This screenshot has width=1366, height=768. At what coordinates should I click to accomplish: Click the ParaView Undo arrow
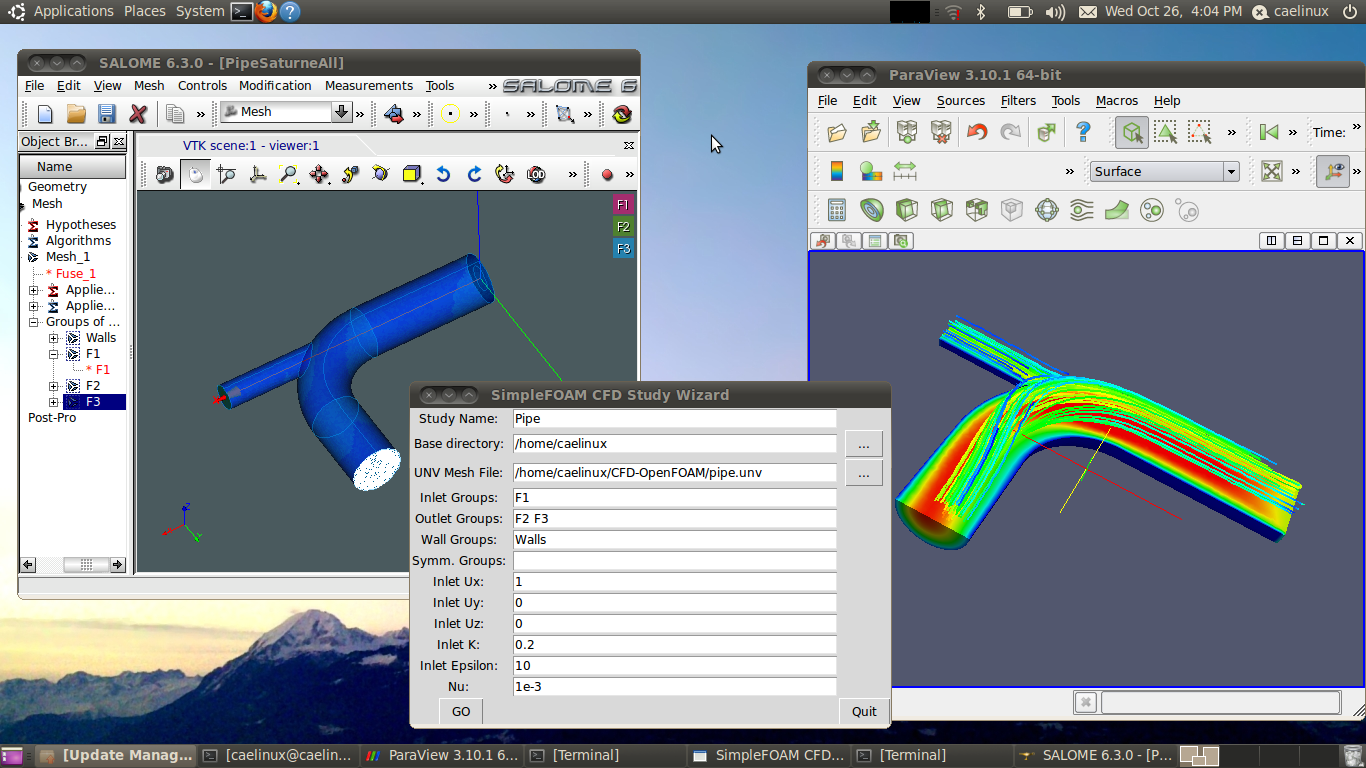point(977,132)
